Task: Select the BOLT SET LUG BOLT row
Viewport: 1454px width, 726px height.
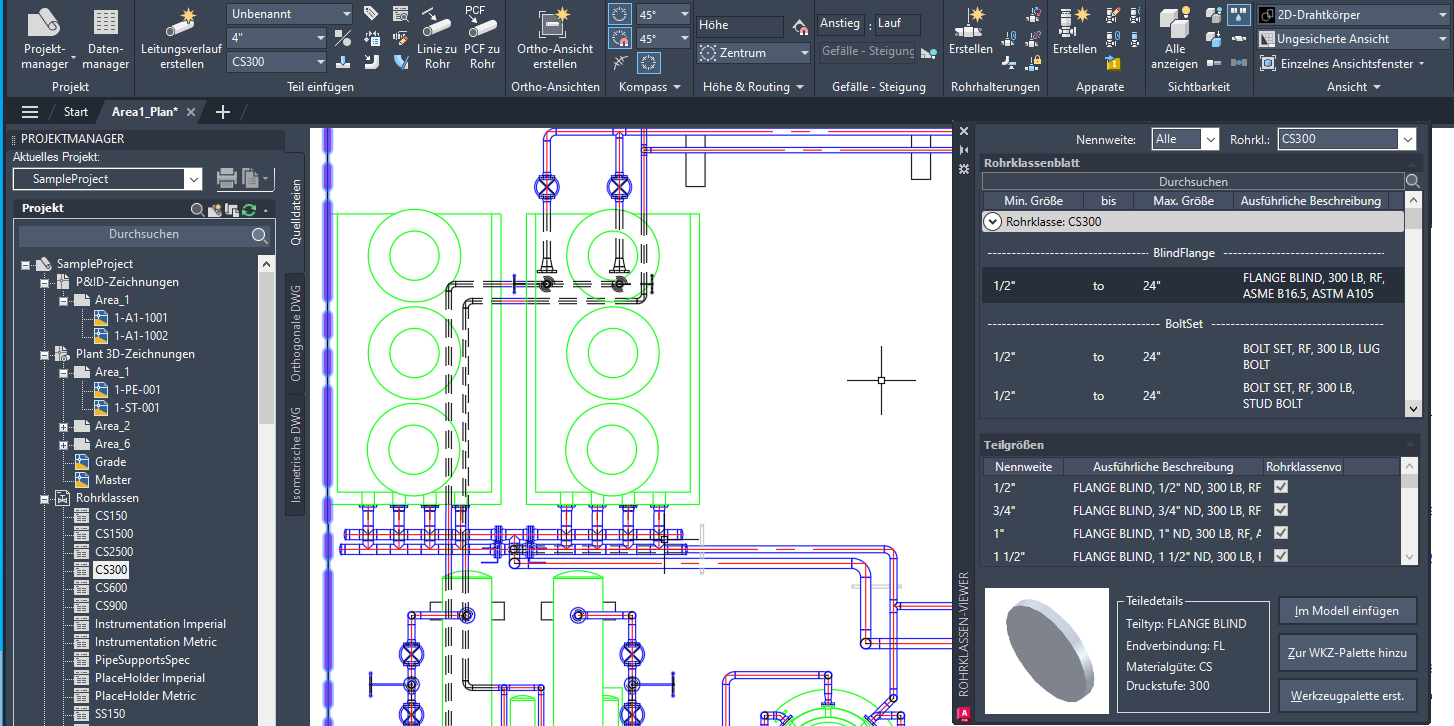Action: [x=1192, y=357]
